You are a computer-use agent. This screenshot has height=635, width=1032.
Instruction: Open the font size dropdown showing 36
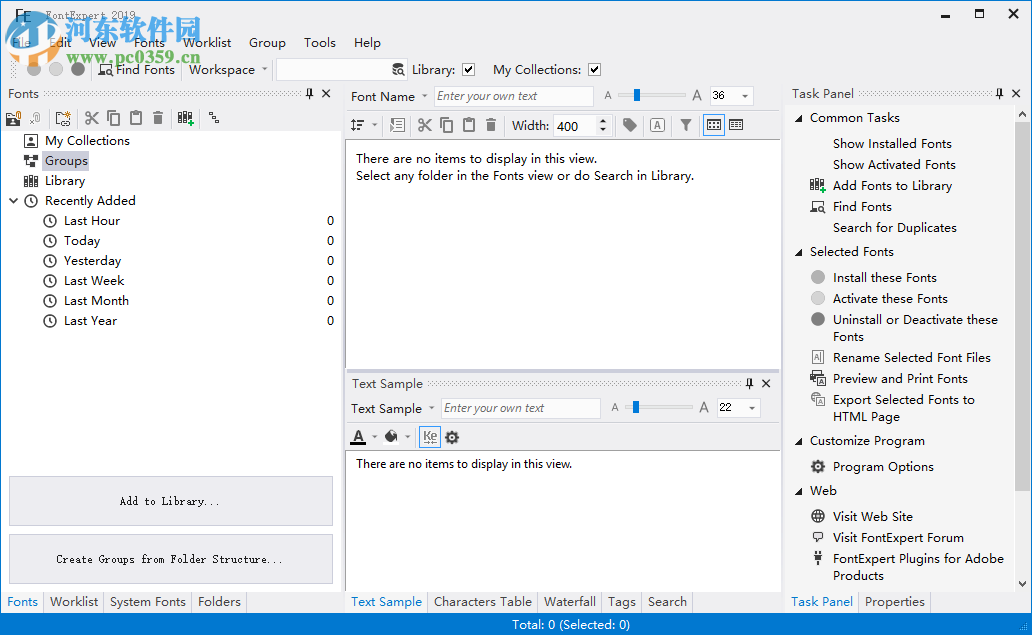tap(745, 95)
